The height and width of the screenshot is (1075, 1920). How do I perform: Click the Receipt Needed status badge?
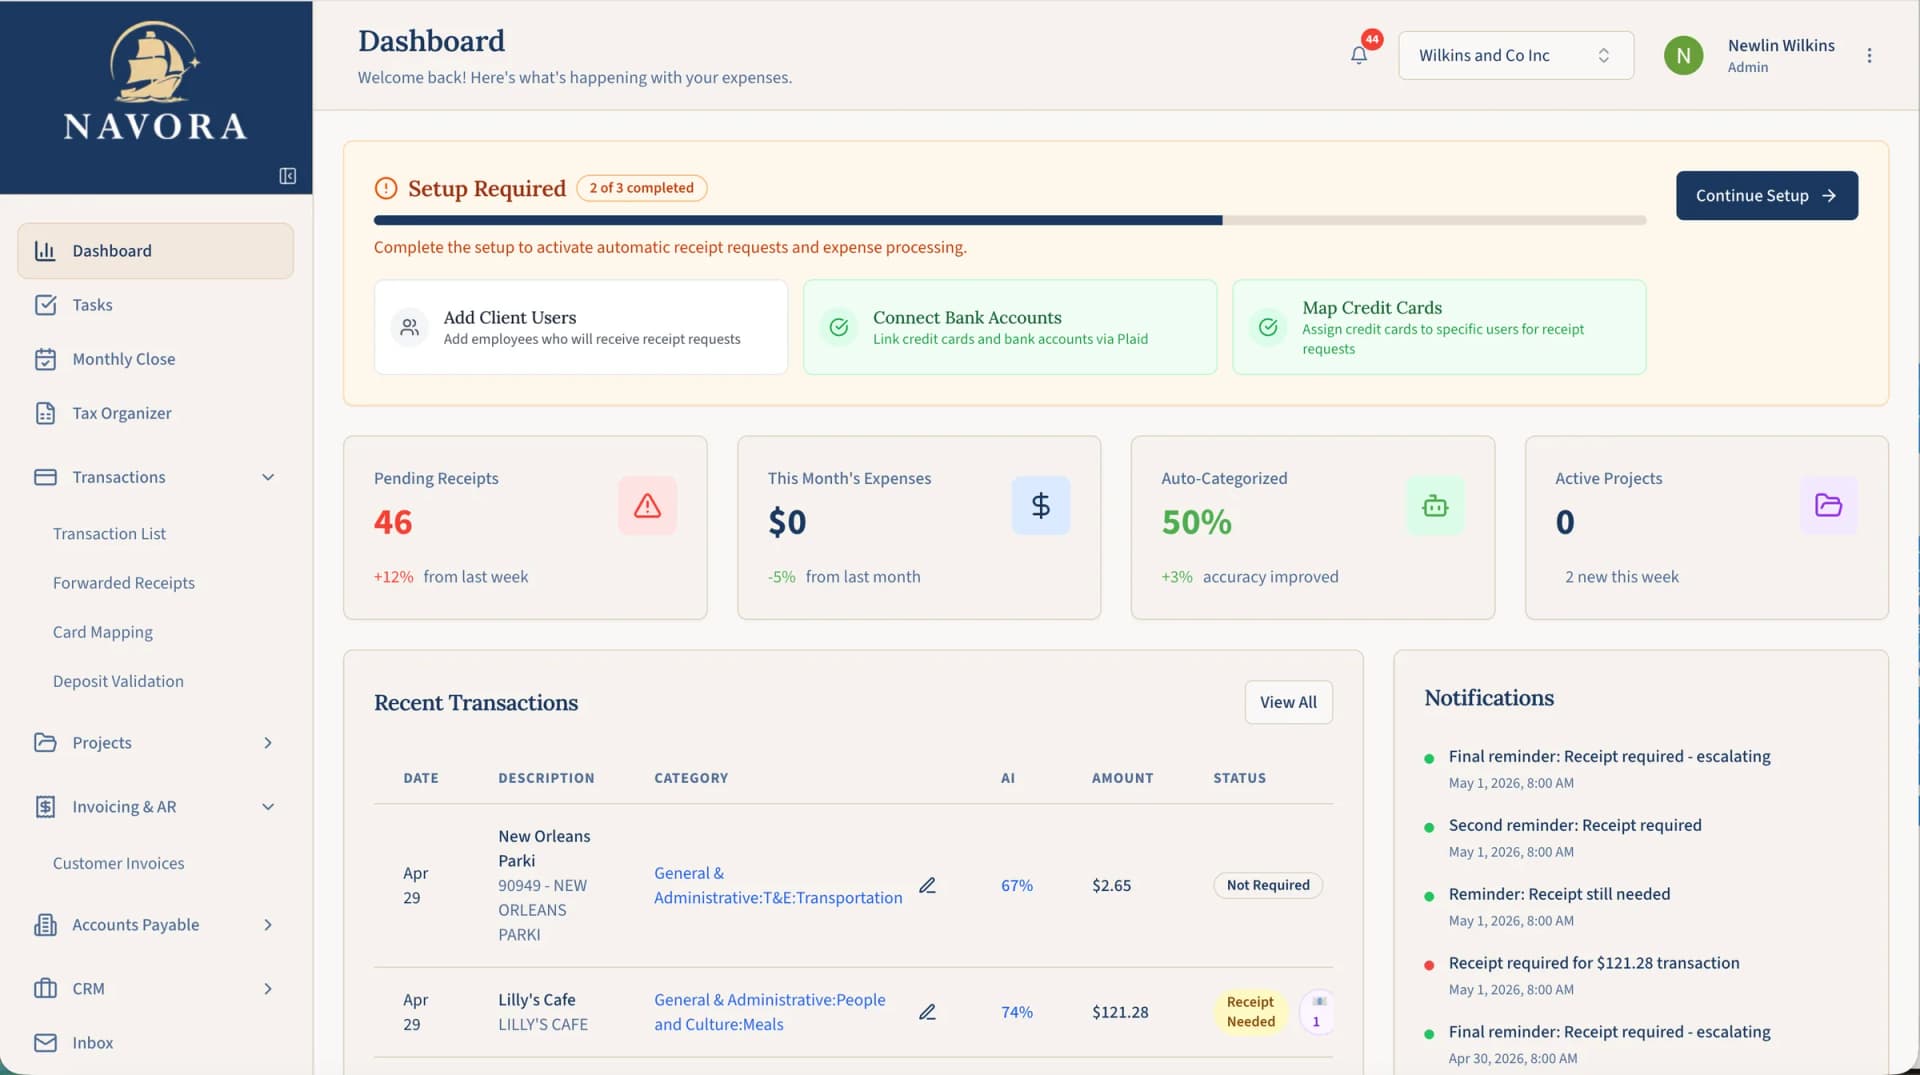point(1250,1012)
